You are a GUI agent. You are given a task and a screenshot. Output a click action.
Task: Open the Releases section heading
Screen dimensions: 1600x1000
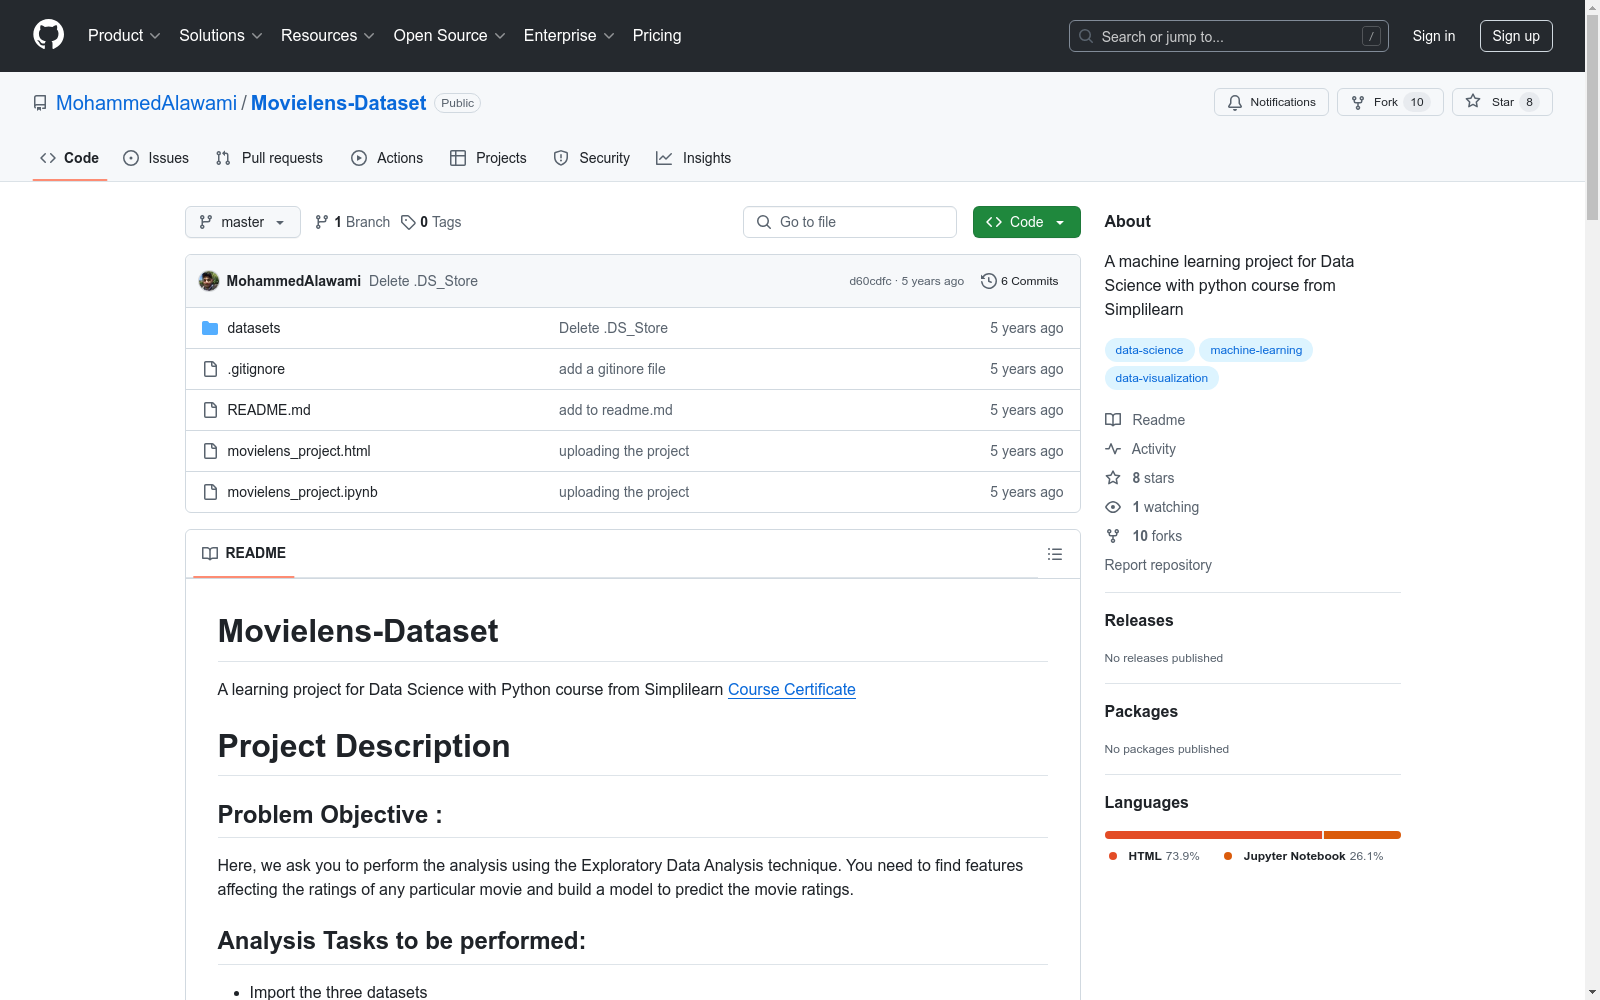1139,620
